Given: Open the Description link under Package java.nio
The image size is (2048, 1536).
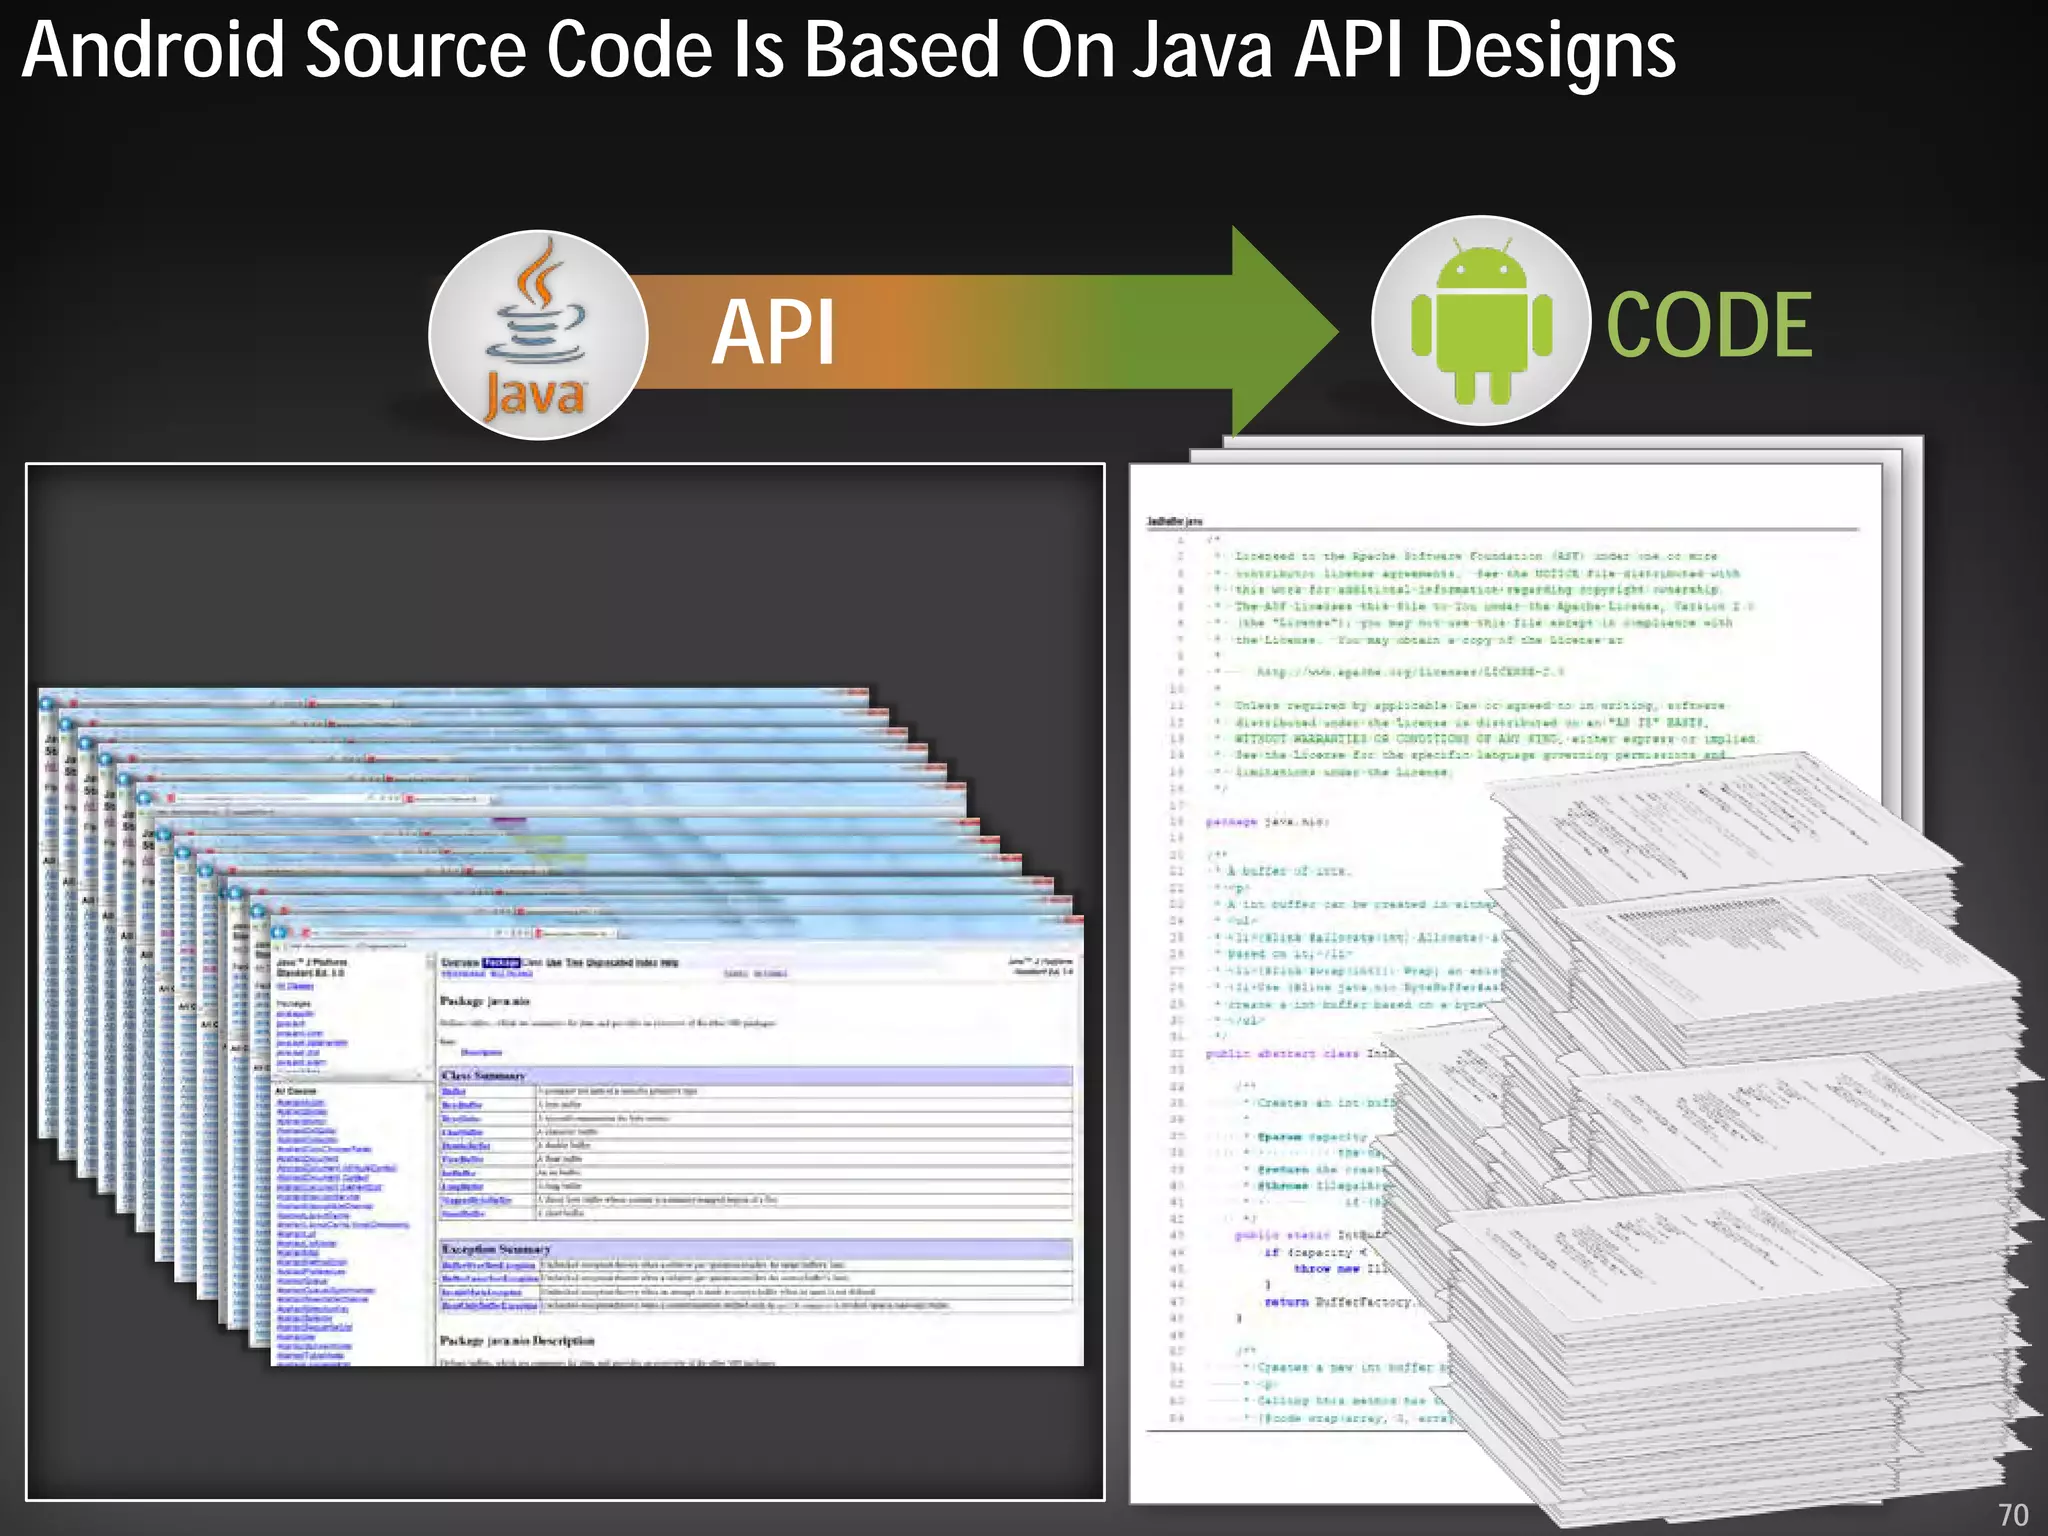Looking at the screenshot, I should tap(481, 1052).
